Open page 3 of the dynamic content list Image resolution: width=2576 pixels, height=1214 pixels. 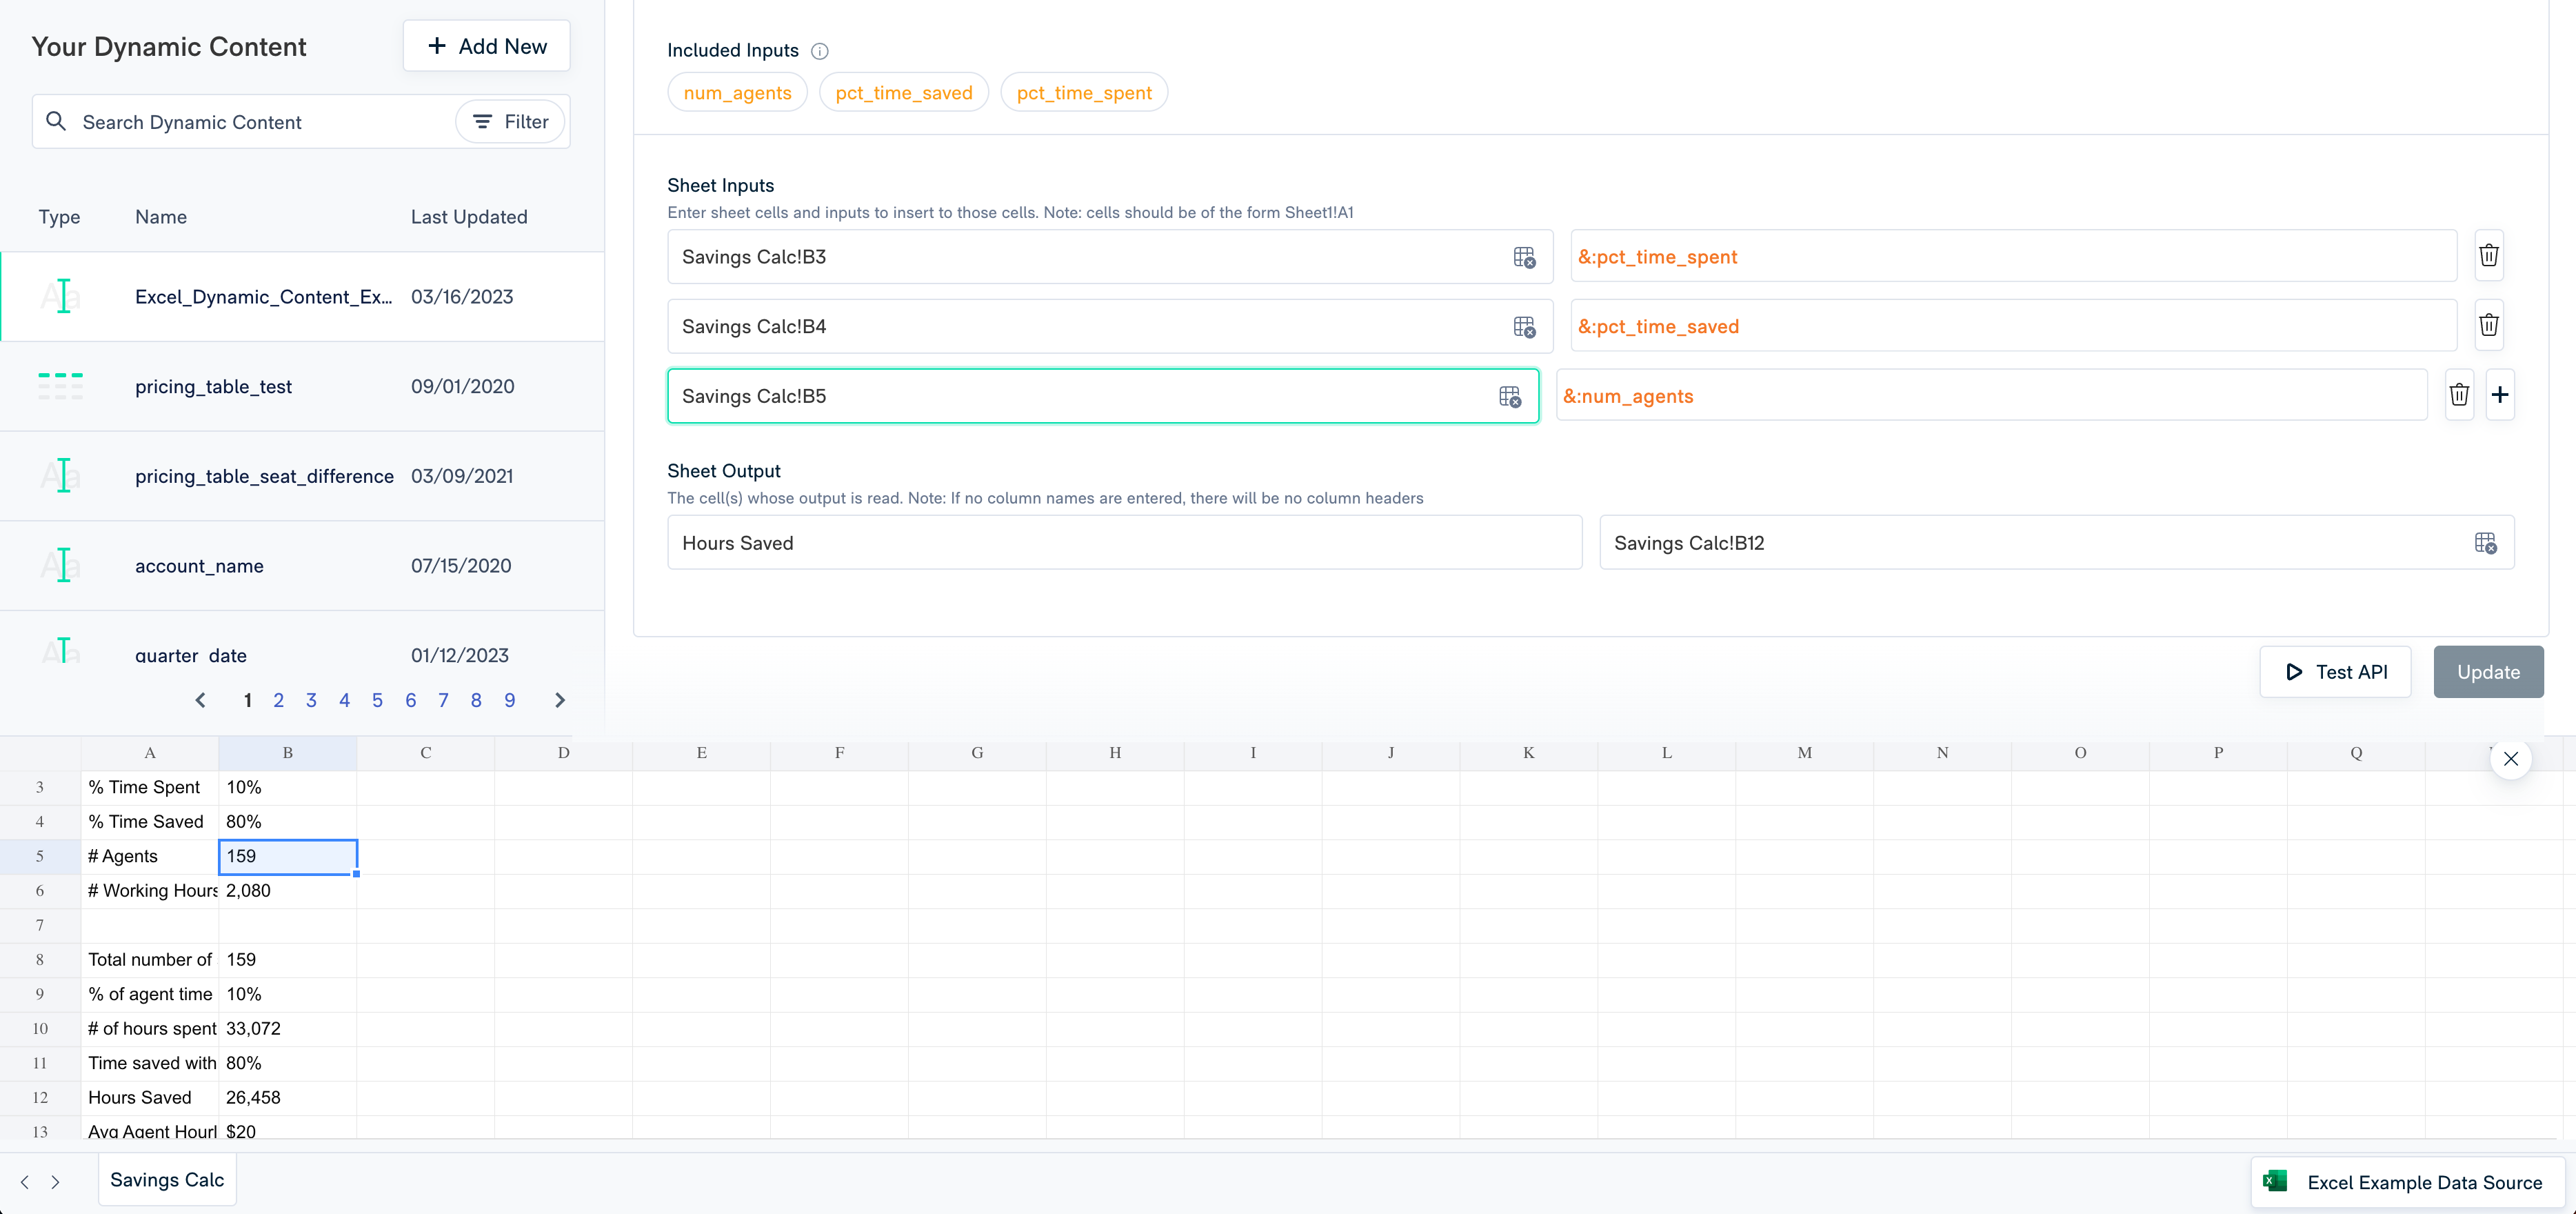tap(311, 700)
